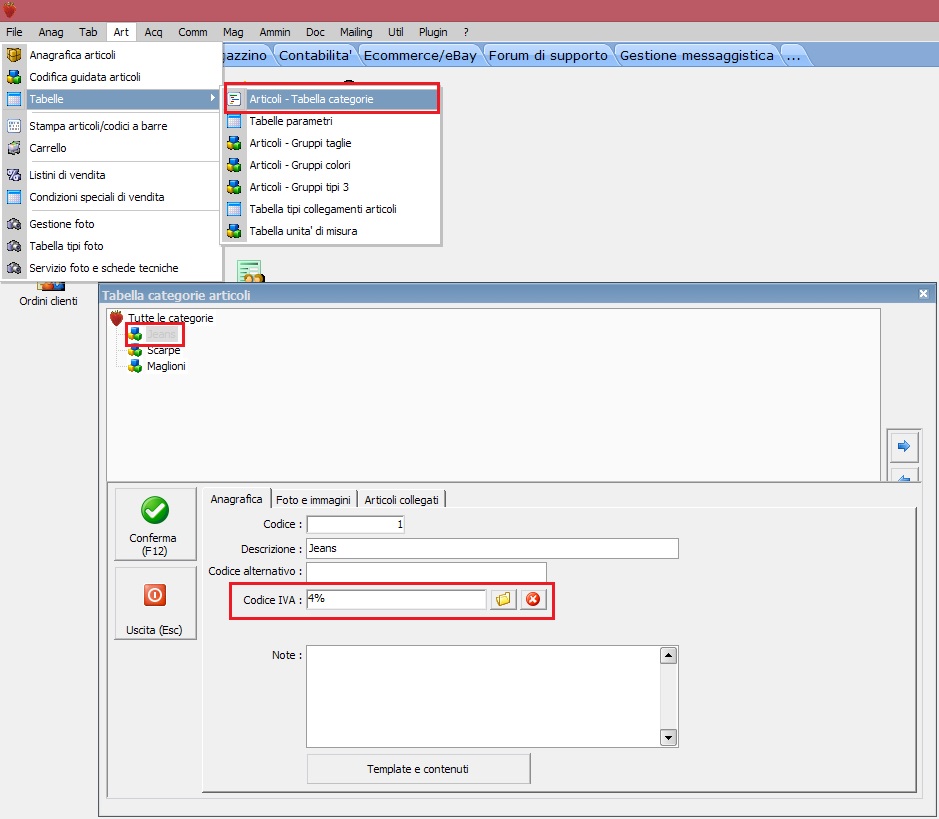Image resolution: width=939 pixels, height=819 pixels.
Task: Click Tutte le categorie root node
Action: click(170, 318)
